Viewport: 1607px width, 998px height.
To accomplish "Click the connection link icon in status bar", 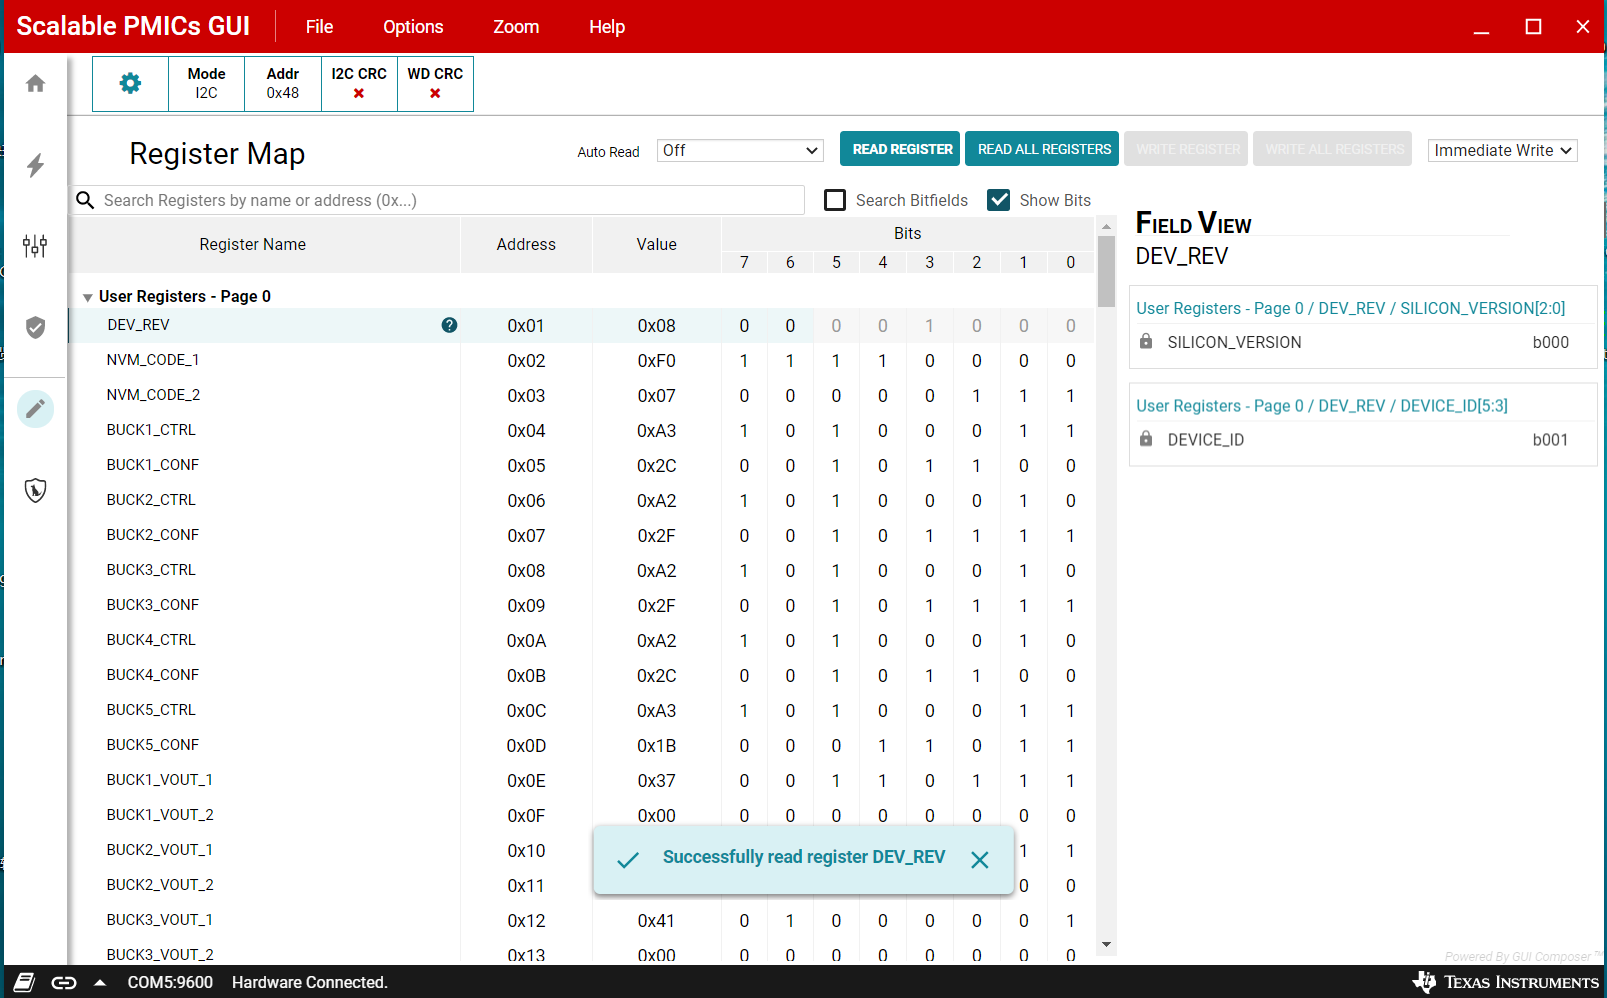I will click(x=64, y=983).
